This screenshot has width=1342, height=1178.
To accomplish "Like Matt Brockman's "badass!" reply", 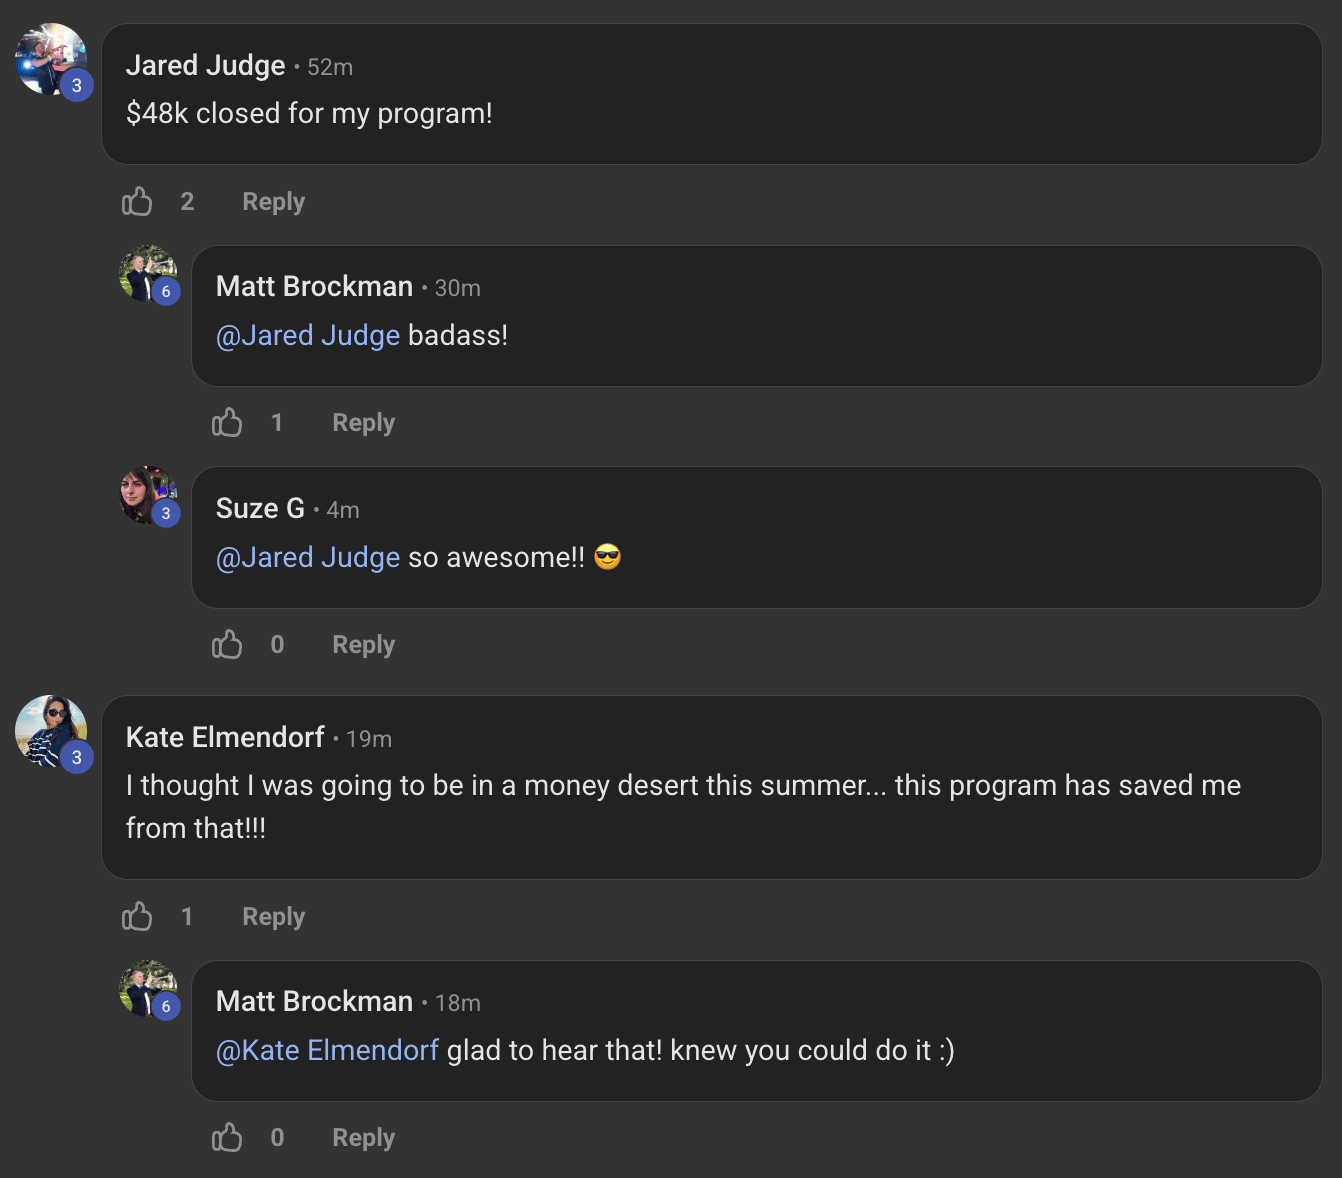I will coord(227,423).
